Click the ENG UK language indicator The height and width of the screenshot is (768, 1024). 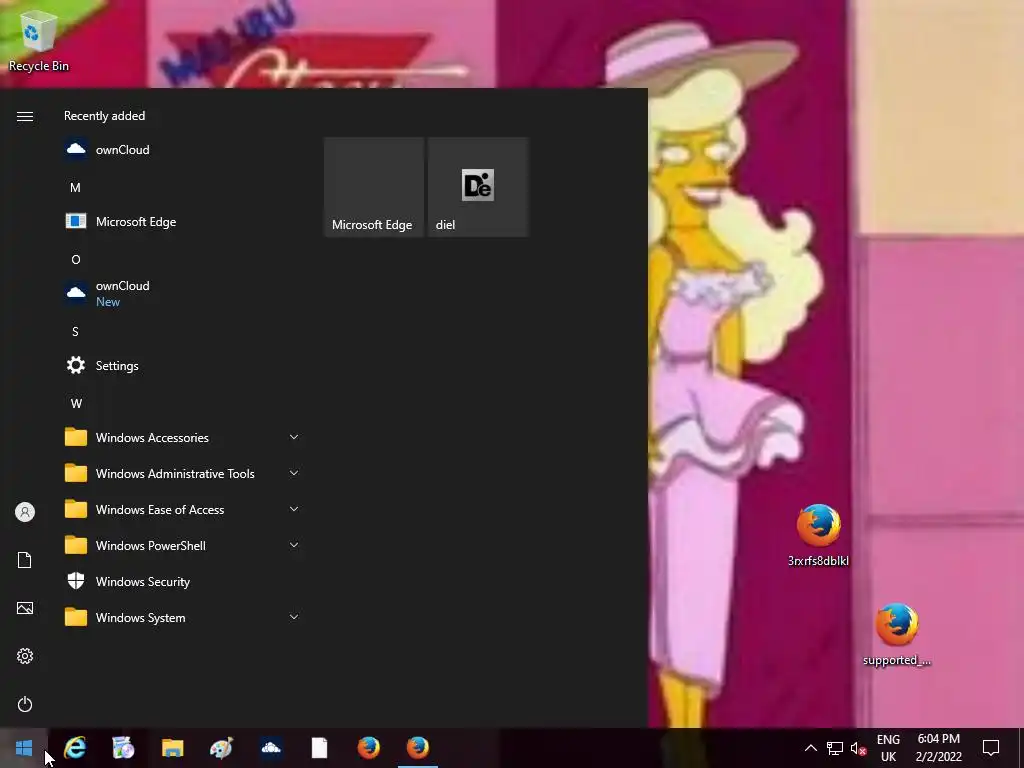888,748
